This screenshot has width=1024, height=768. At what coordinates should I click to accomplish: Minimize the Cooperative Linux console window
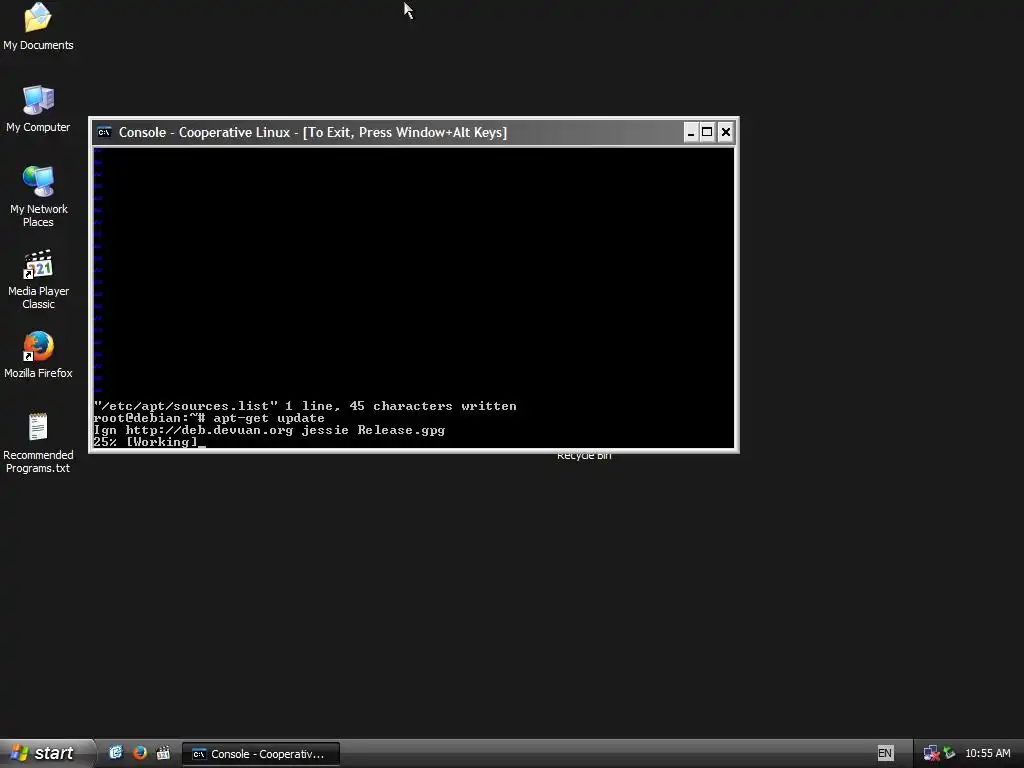691,133
